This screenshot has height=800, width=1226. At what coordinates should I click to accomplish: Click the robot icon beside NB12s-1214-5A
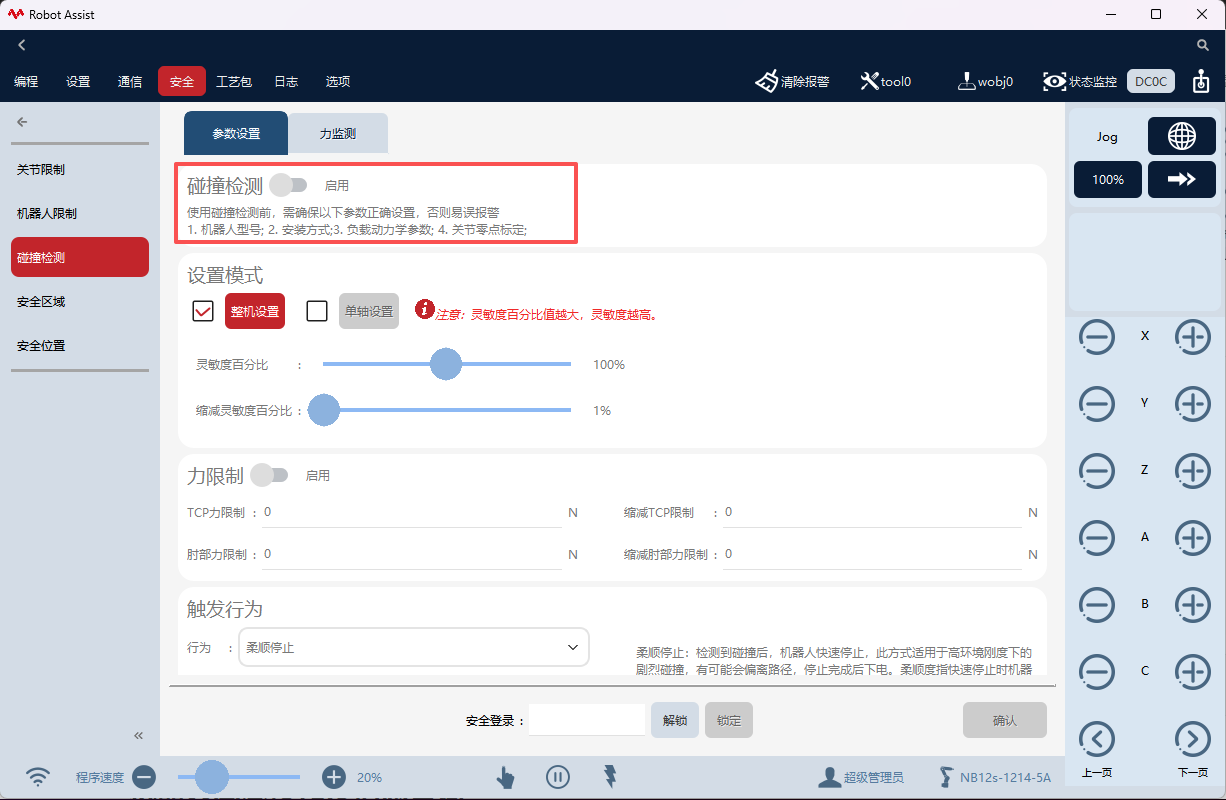944,776
